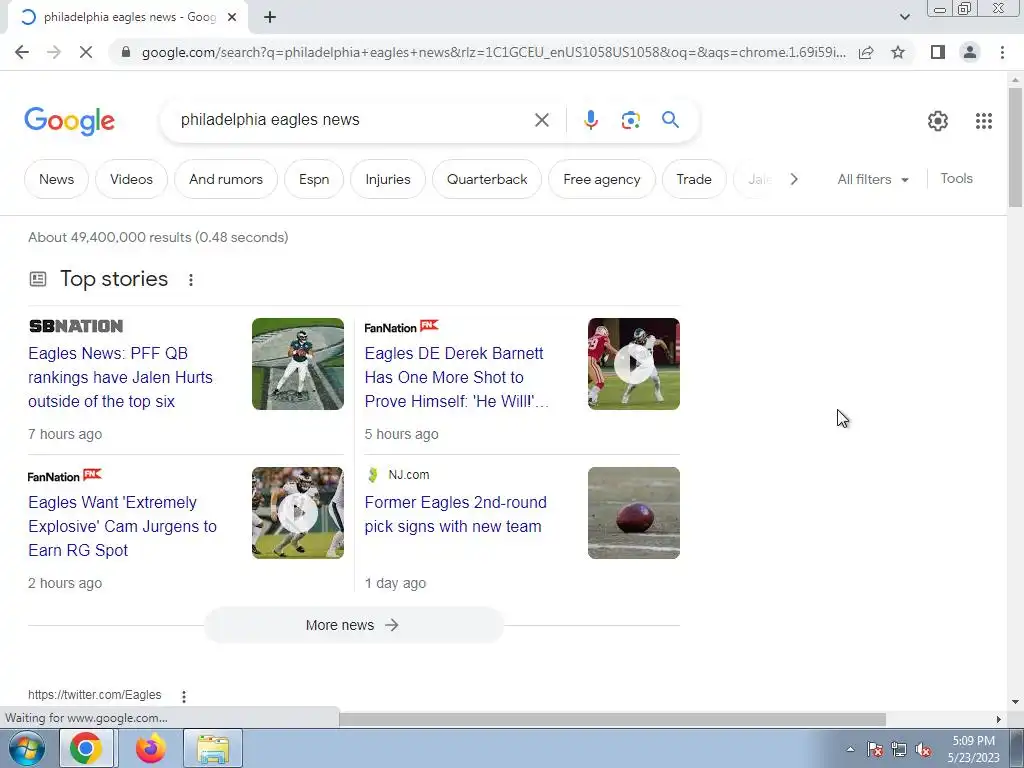1024x768 pixels.
Task: Click the football on turf thumbnail
Action: 633,513
